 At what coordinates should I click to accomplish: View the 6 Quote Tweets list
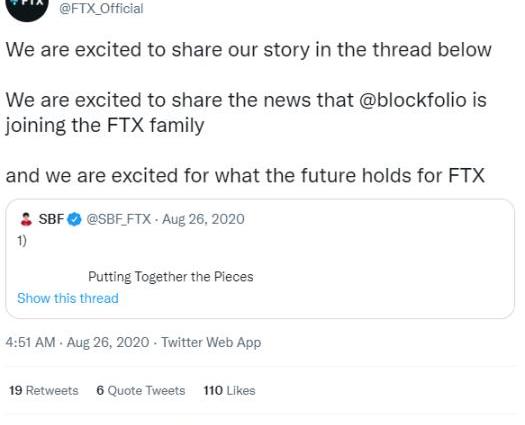pyautogui.click(x=141, y=391)
